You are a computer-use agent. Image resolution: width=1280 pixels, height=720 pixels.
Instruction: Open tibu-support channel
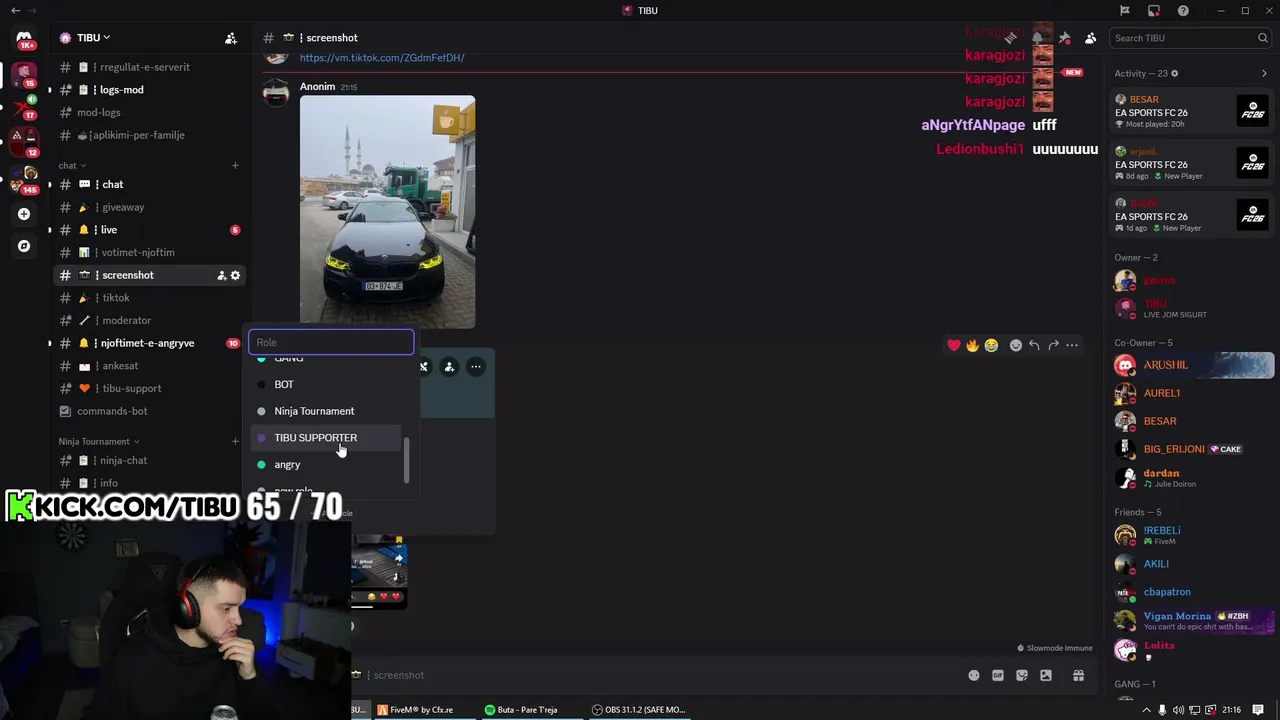pos(148,388)
